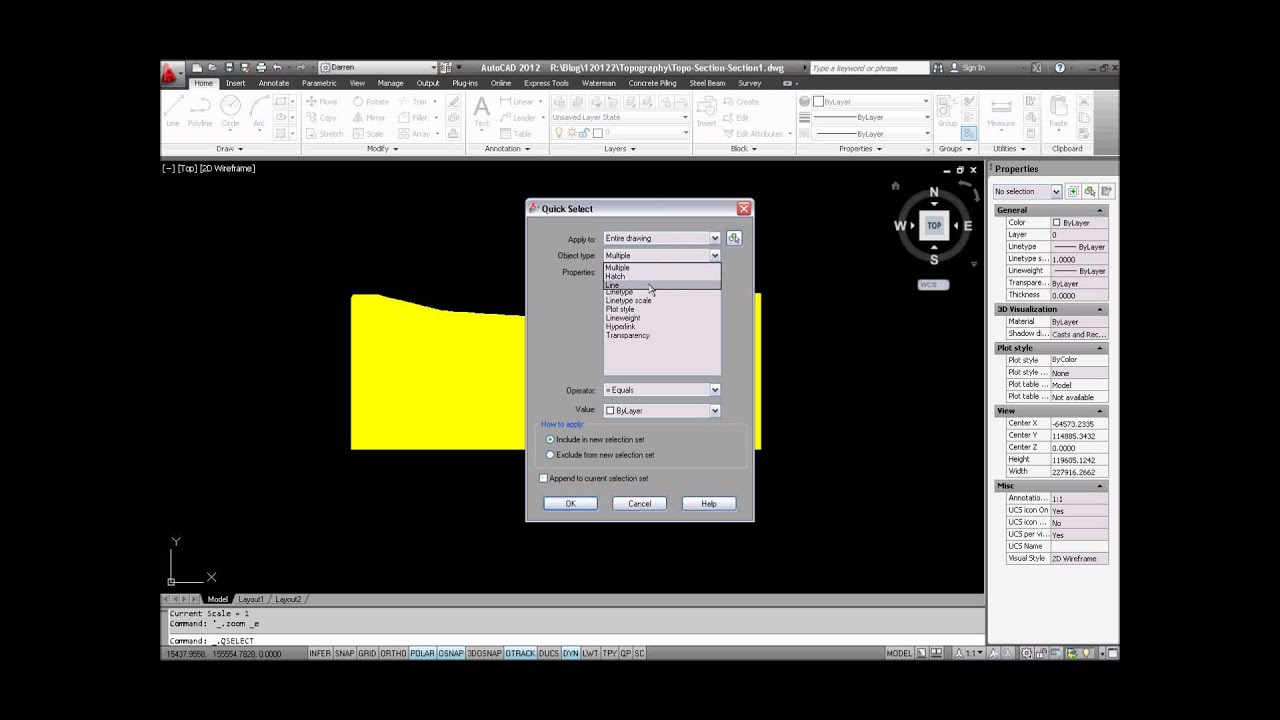Click the Color ByLayer value in Properties palette
1280x720 pixels.
pos(1078,222)
